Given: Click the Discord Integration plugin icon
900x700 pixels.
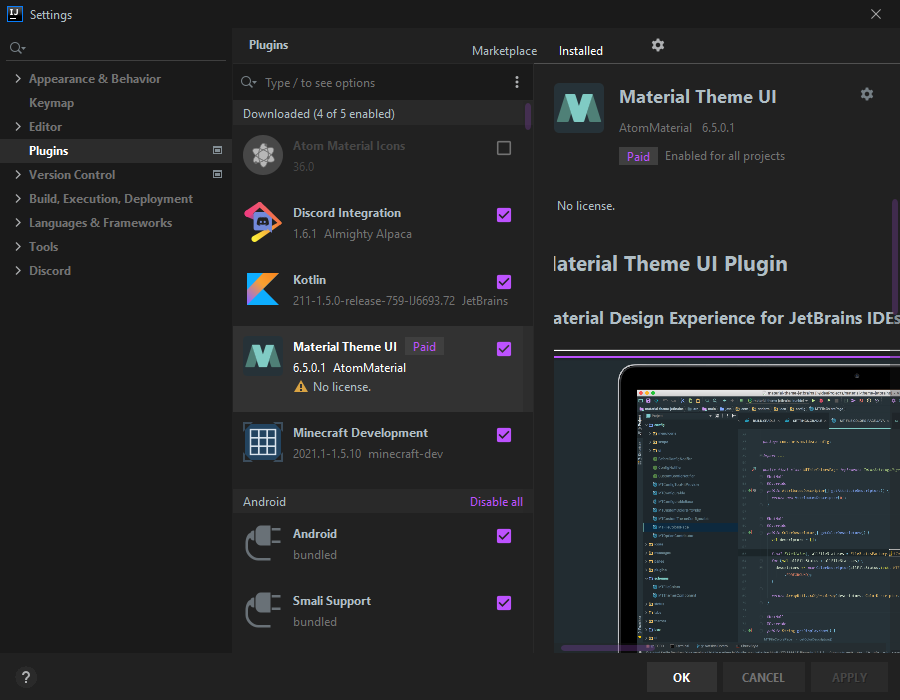Looking at the screenshot, I should coord(263,222).
